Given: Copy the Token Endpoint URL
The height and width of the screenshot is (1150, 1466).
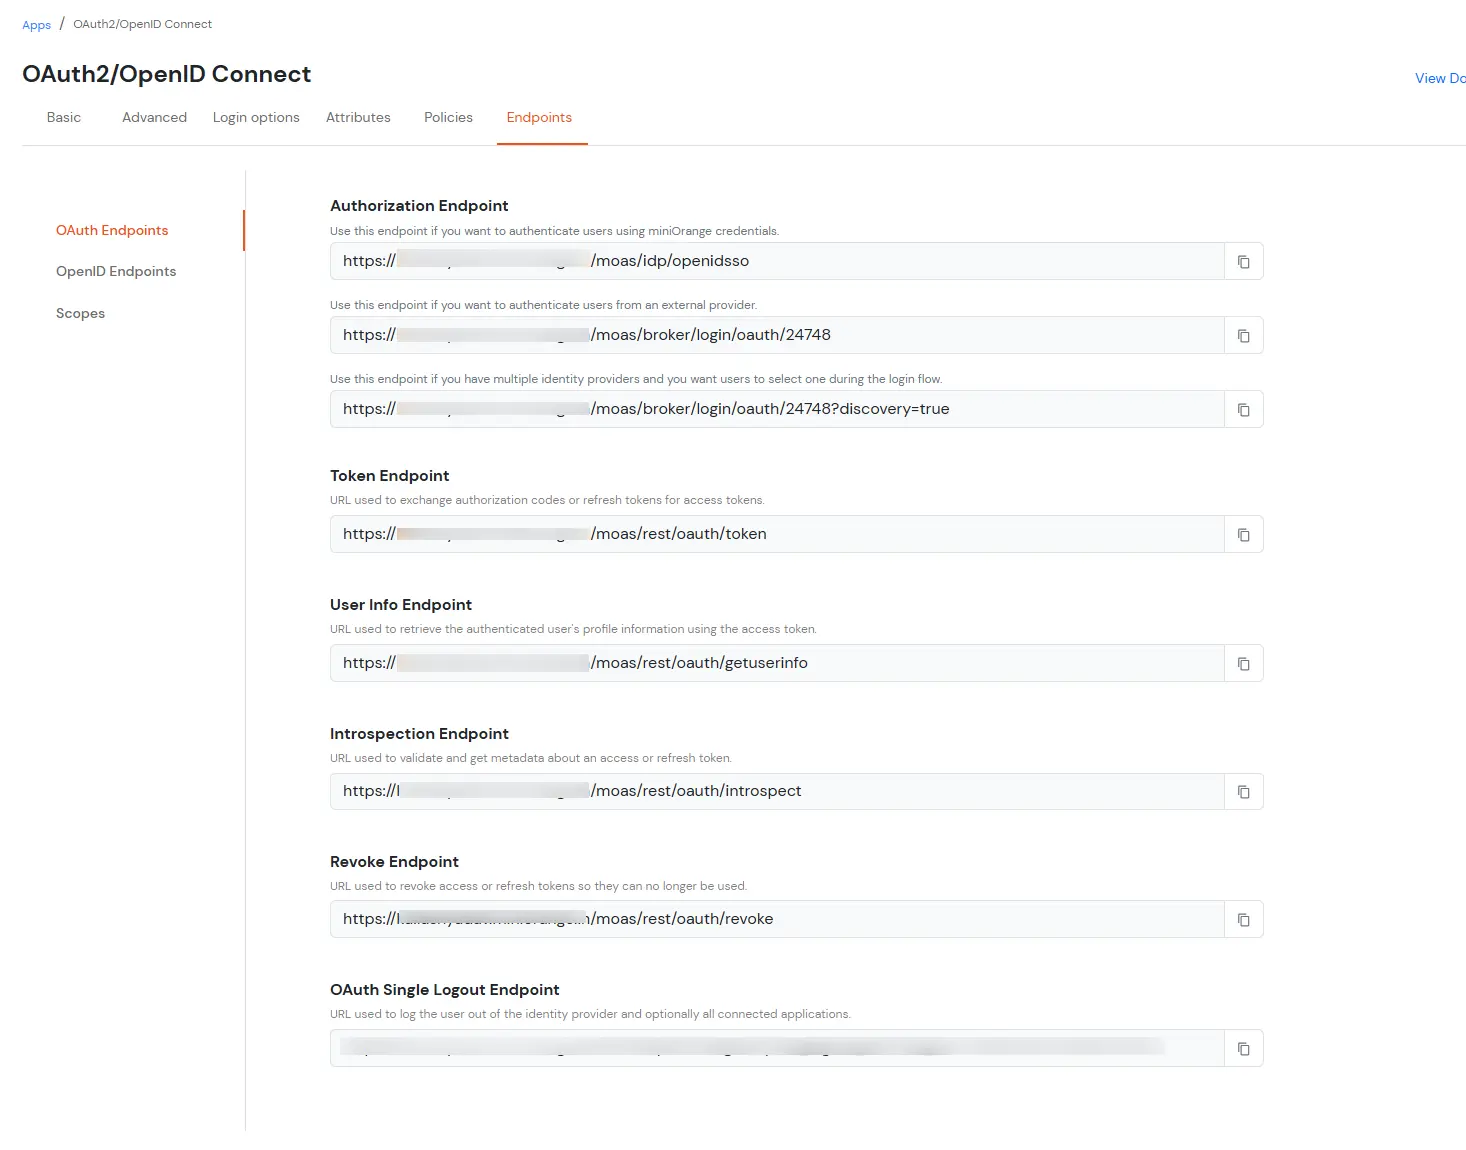Looking at the screenshot, I should pyautogui.click(x=1243, y=534).
